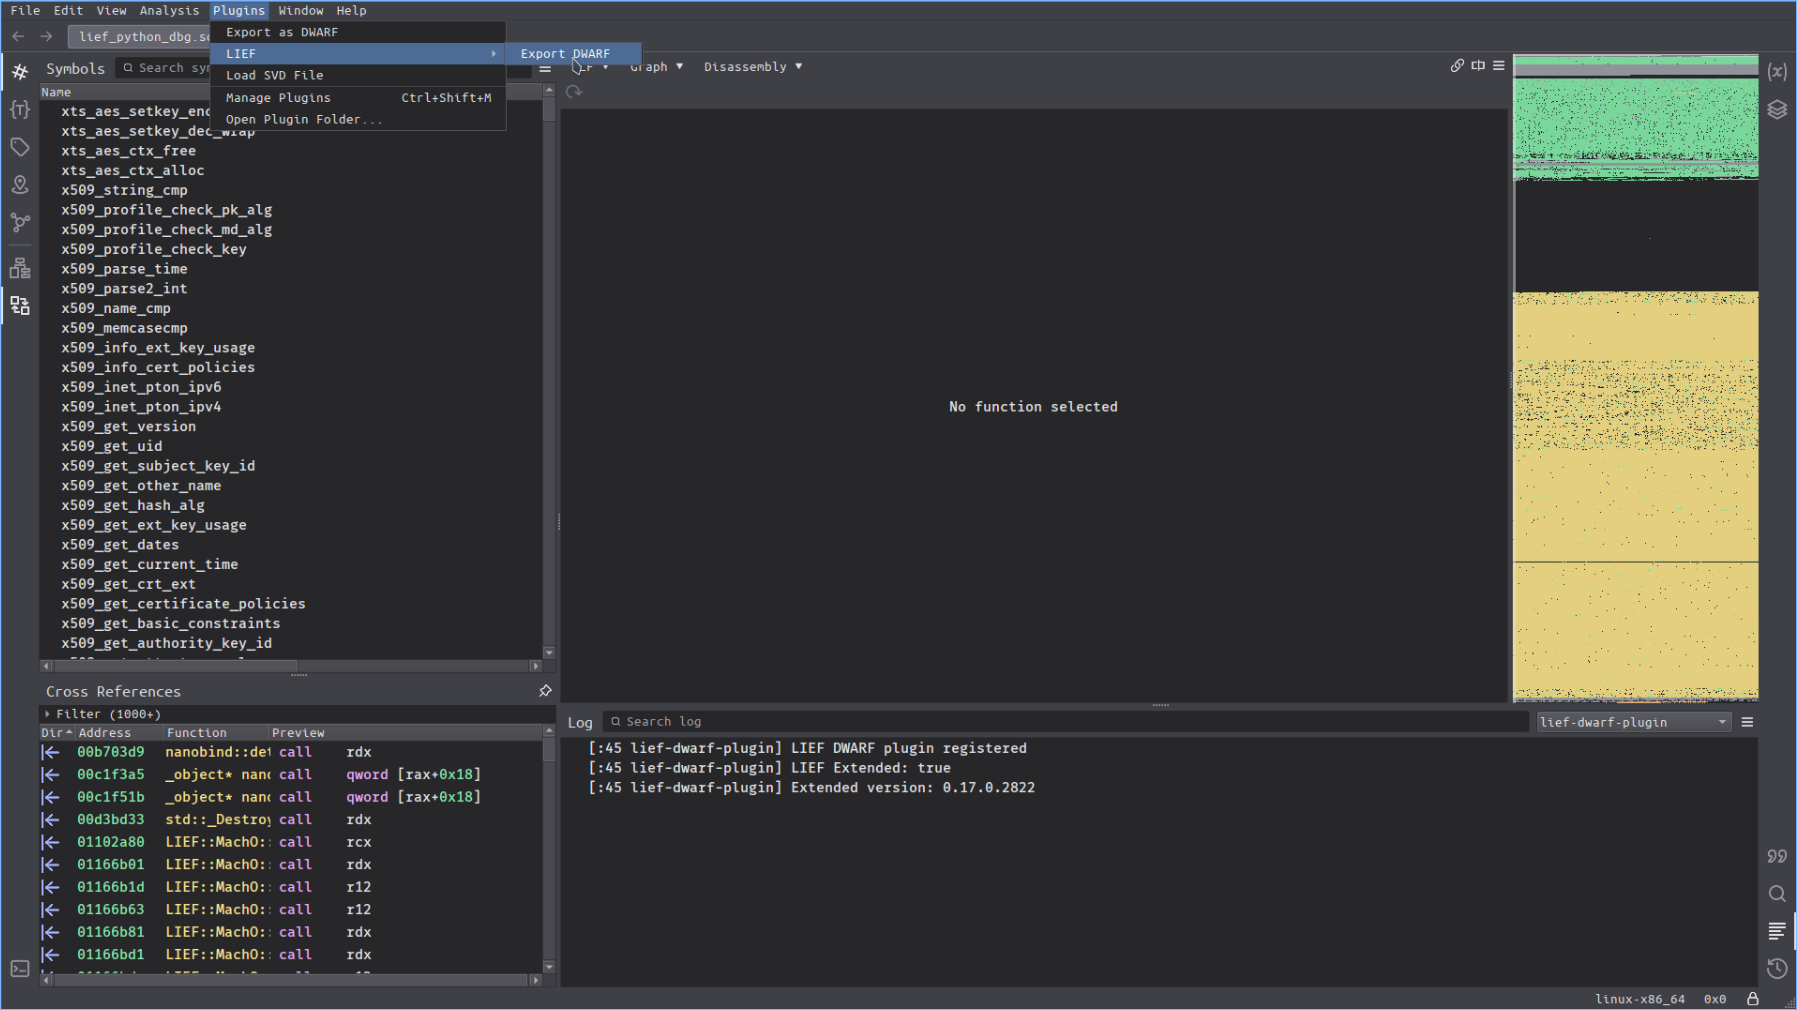
Task: Click the refresh arrow in the view
Action: (574, 92)
